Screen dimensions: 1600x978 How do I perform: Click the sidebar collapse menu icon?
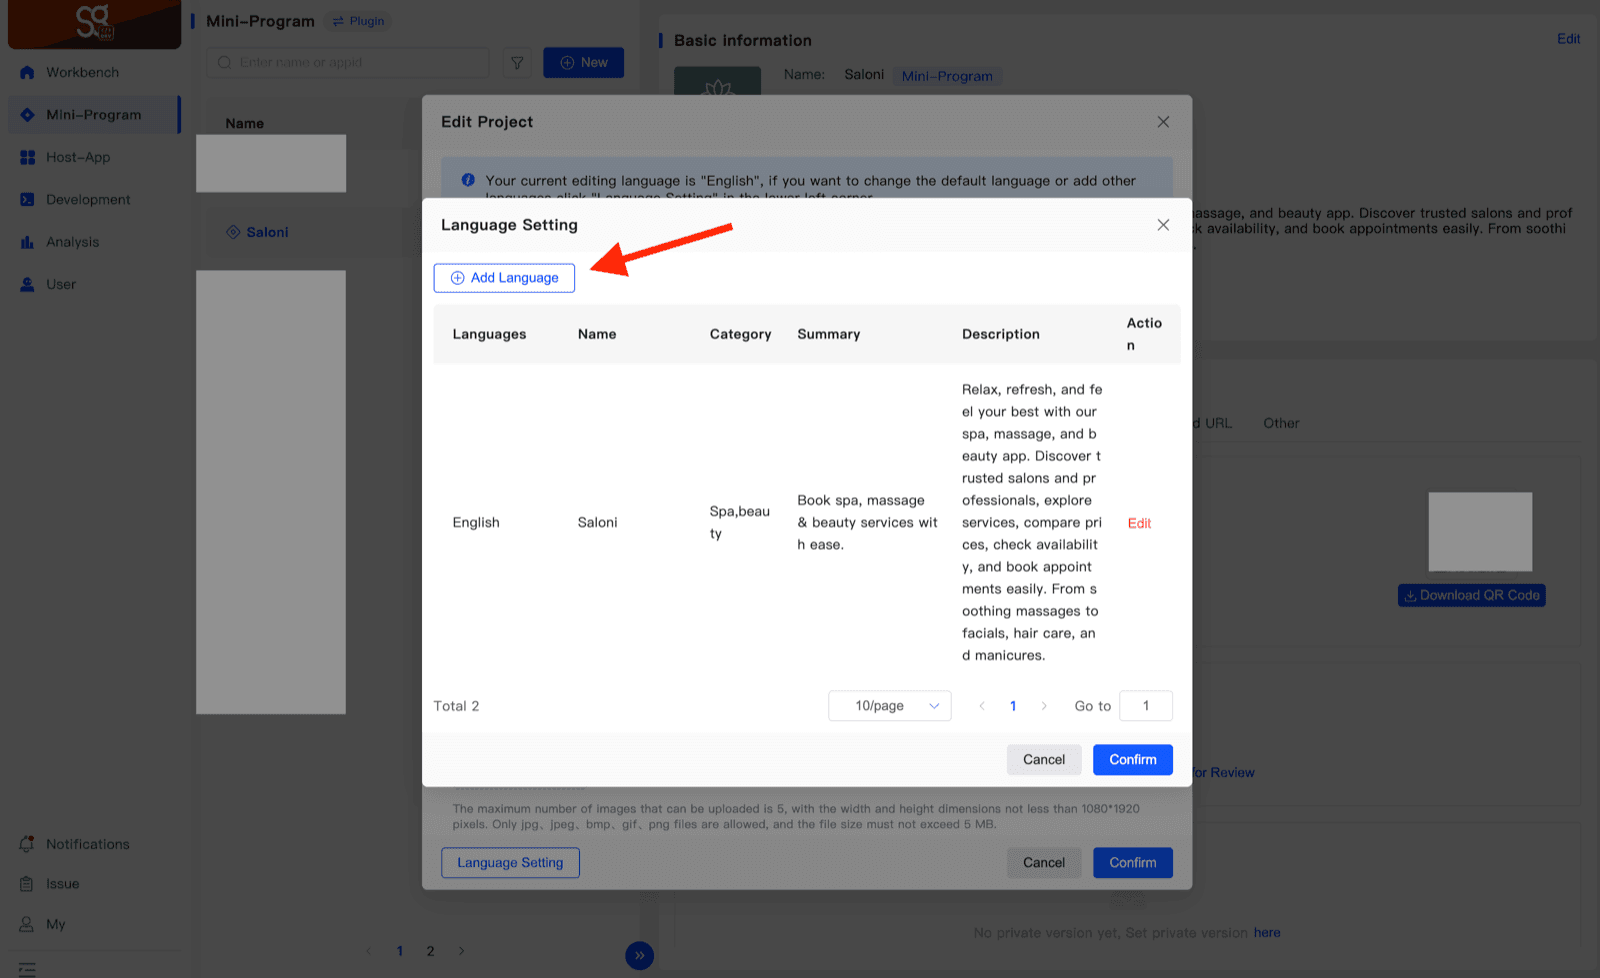pos(27,969)
